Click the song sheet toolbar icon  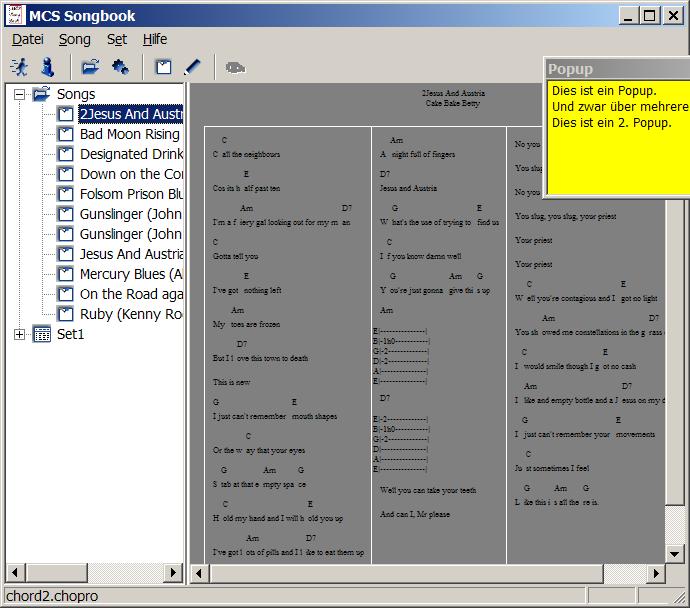pos(163,67)
